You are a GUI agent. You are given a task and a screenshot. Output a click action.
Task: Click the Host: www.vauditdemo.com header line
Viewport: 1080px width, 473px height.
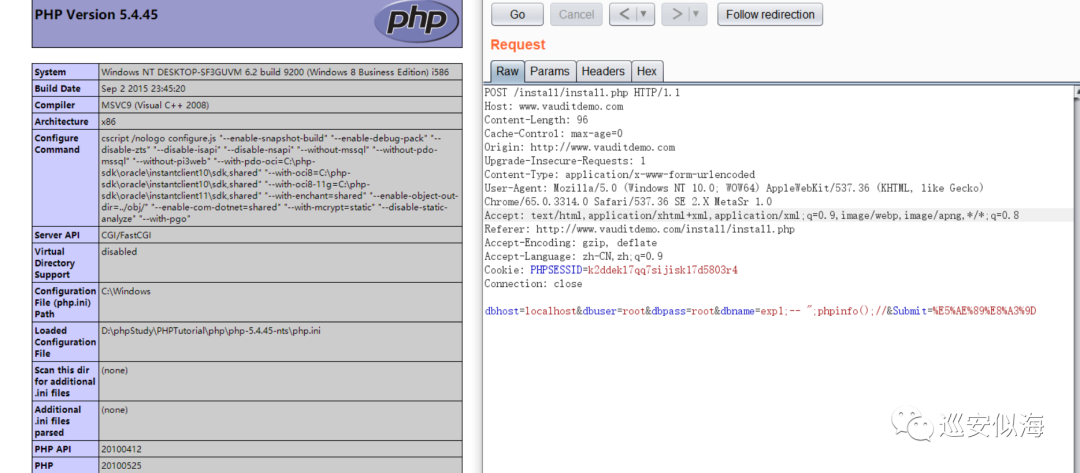(554, 106)
